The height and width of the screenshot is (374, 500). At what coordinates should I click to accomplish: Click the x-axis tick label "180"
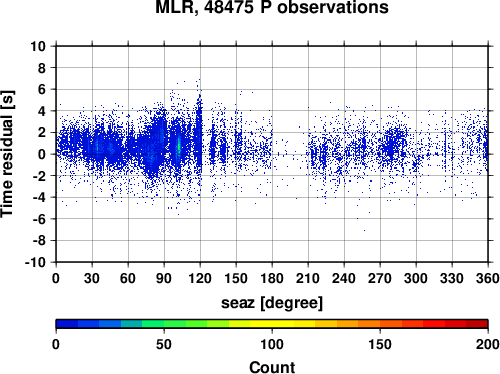pyautogui.click(x=272, y=278)
